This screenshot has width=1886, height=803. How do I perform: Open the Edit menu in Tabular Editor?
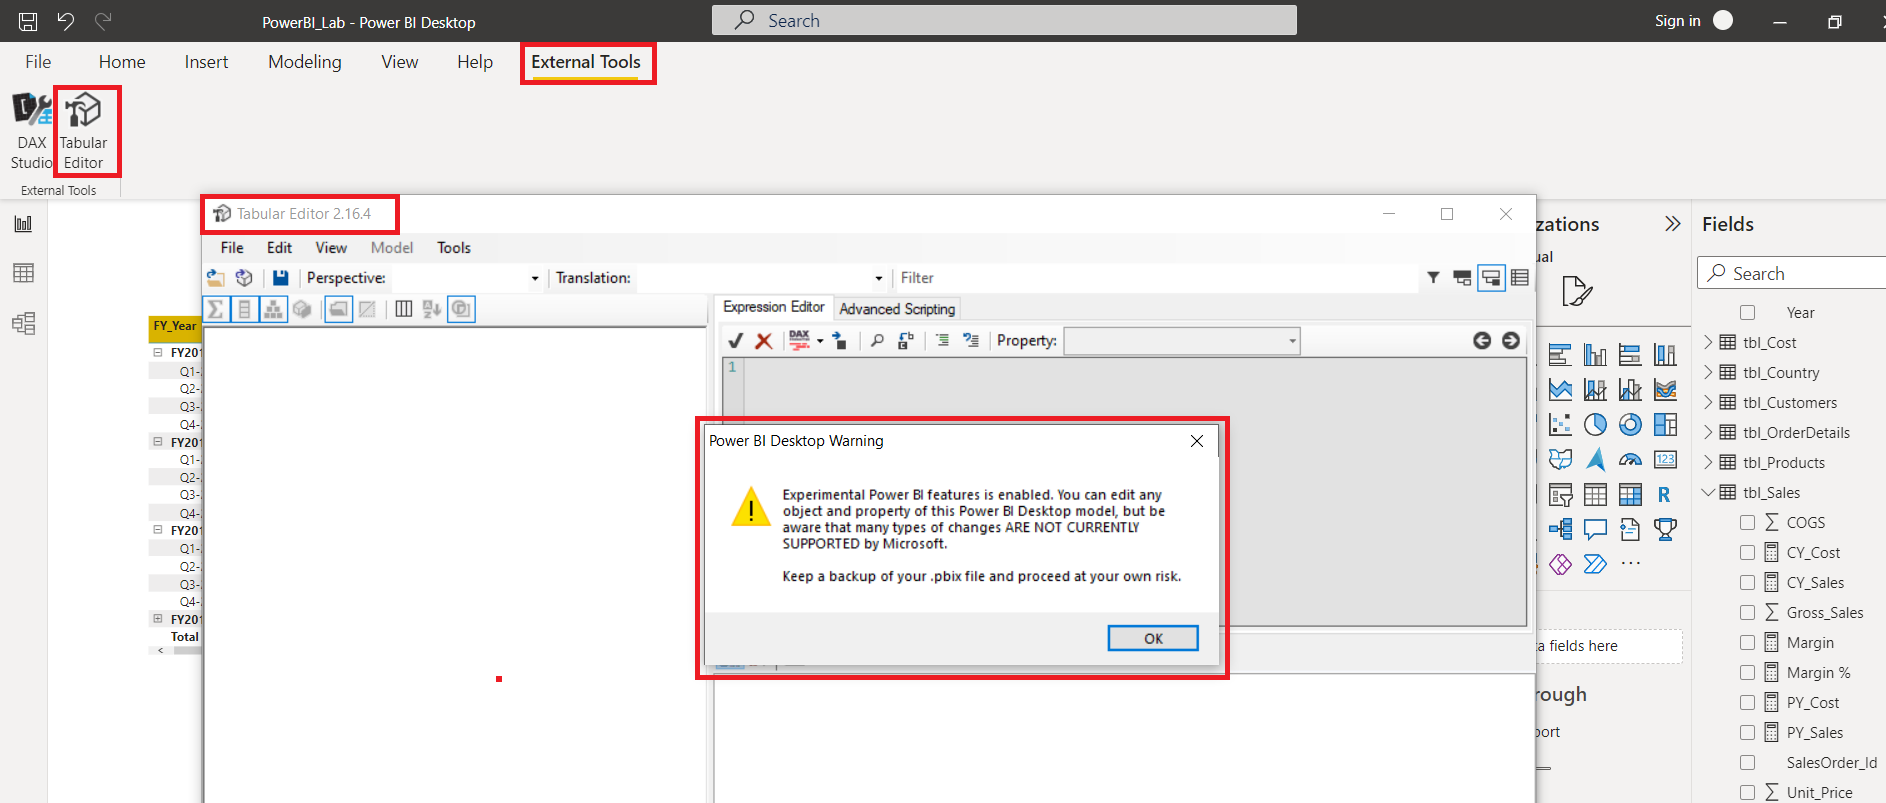coord(279,248)
